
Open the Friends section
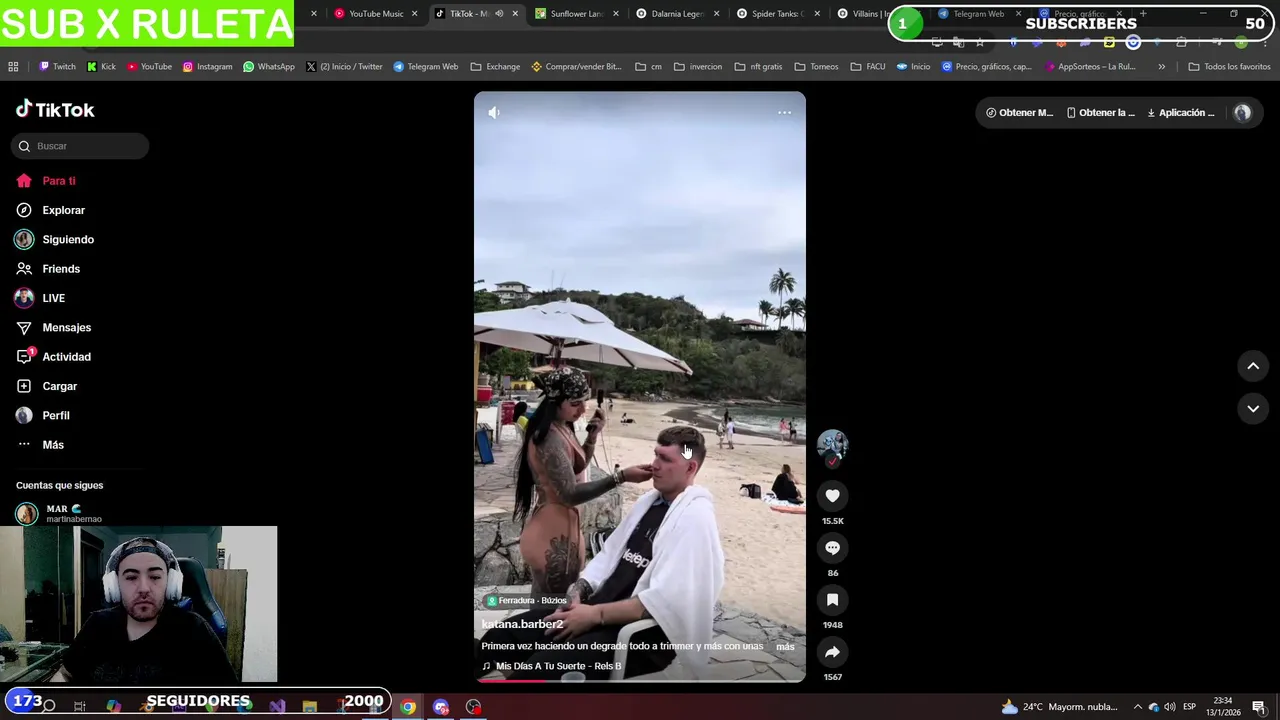(48, 269)
